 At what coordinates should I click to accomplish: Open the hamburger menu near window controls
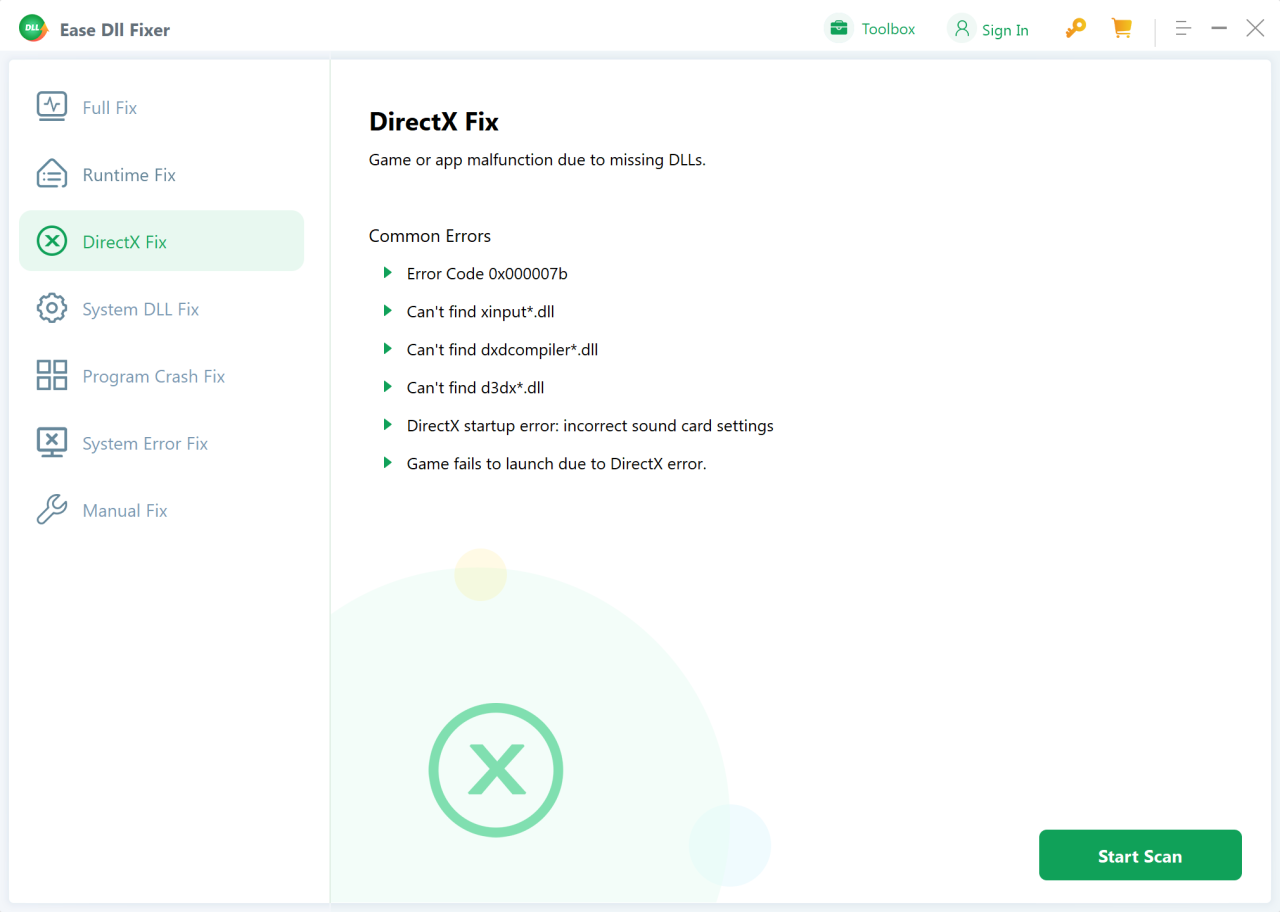point(1183,28)
